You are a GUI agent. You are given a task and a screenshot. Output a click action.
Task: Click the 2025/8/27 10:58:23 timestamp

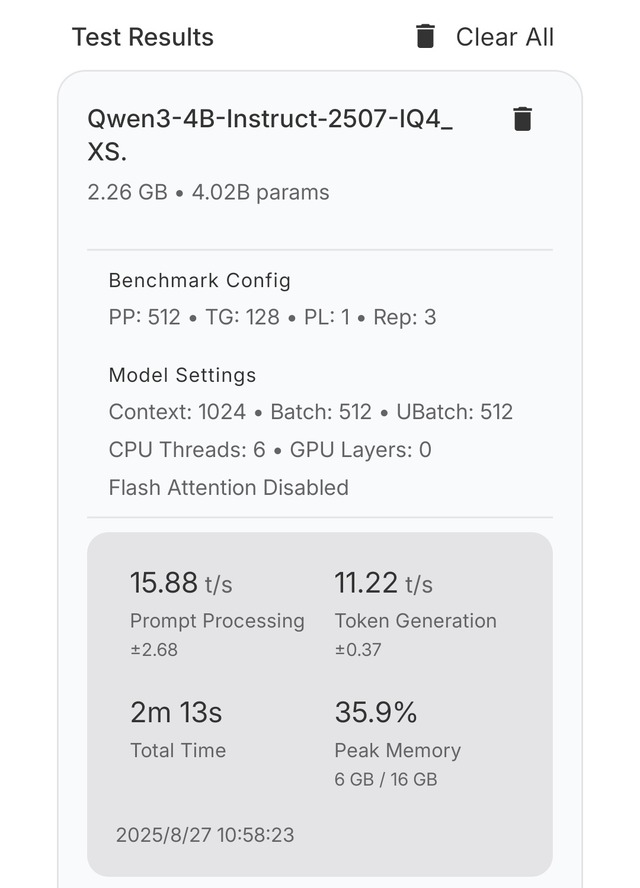coord(205,835)
